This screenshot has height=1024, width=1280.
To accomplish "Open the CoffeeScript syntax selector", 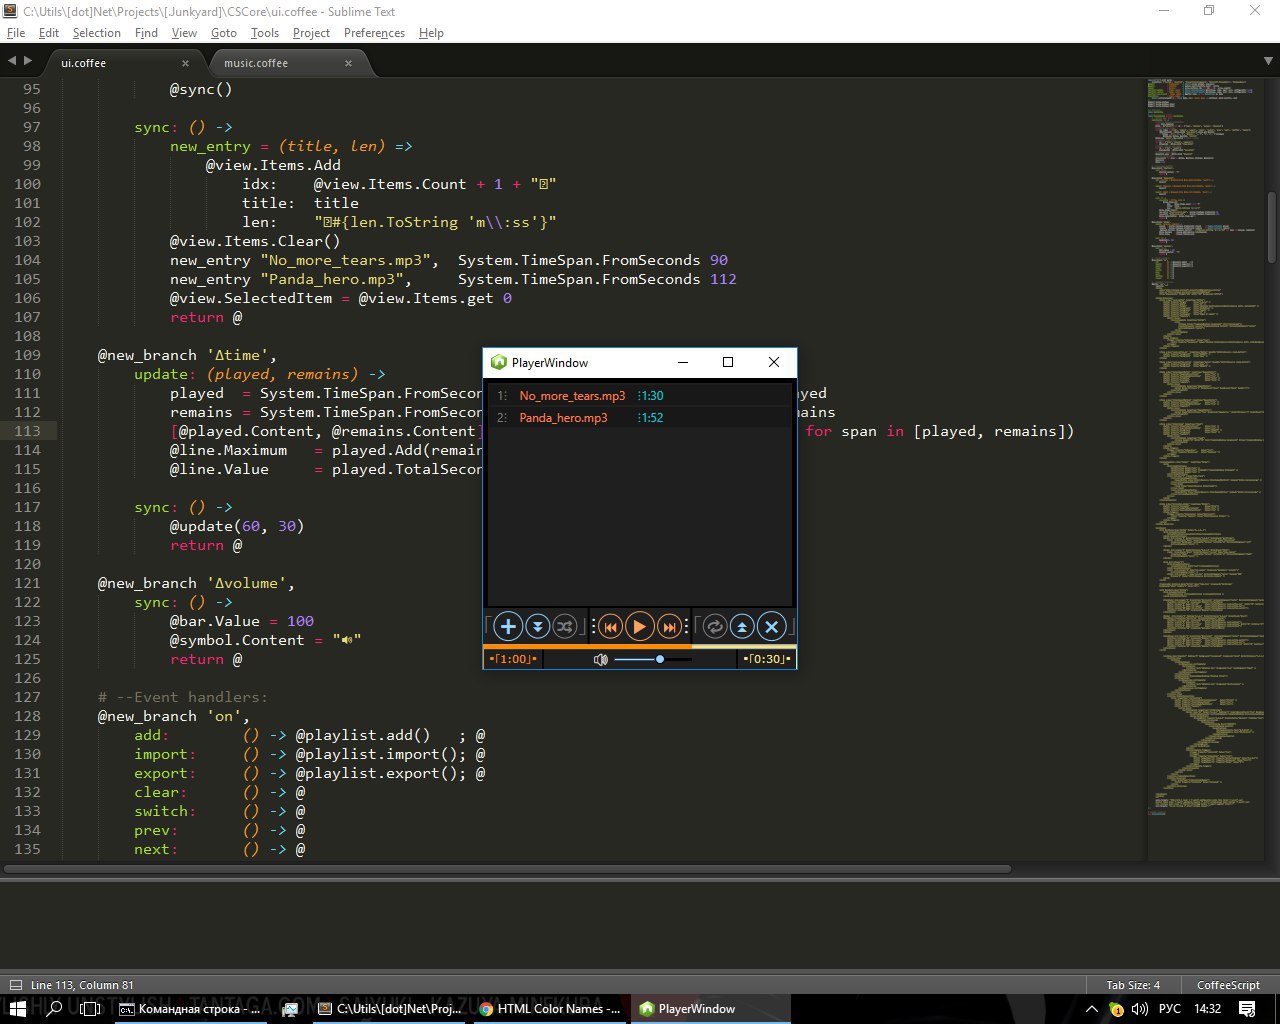I will pyautogui.click(x=1228, y=985).
